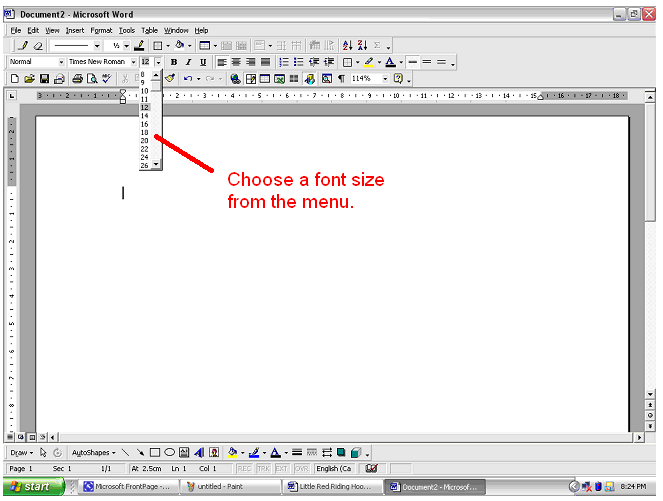Open the Format menu
Image resolution: width=663 pixels, height=501 pixels.
101,30
